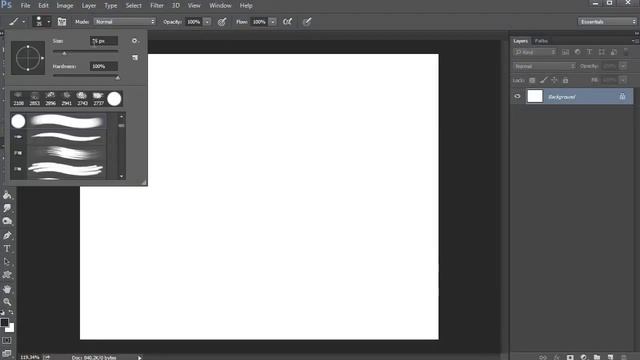Hide the Background layer

pos(518,96)
